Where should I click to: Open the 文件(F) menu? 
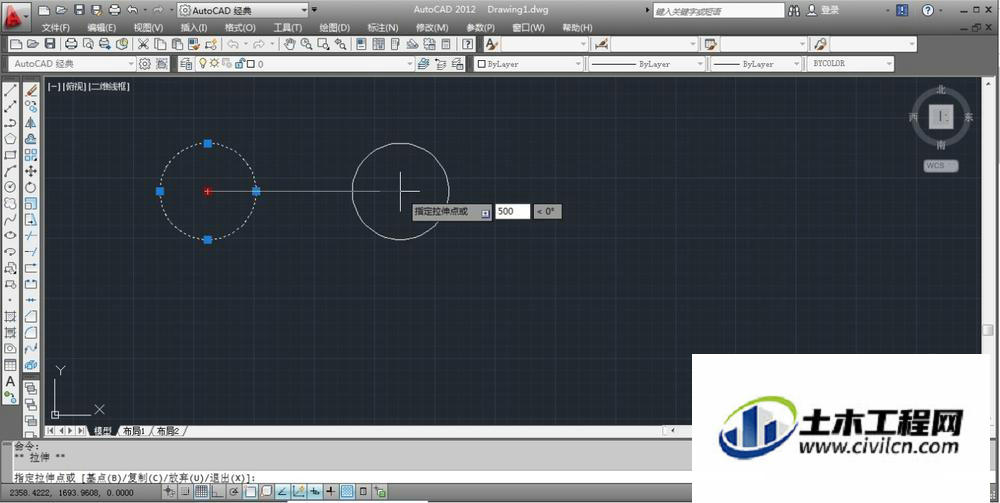(56, 28)
